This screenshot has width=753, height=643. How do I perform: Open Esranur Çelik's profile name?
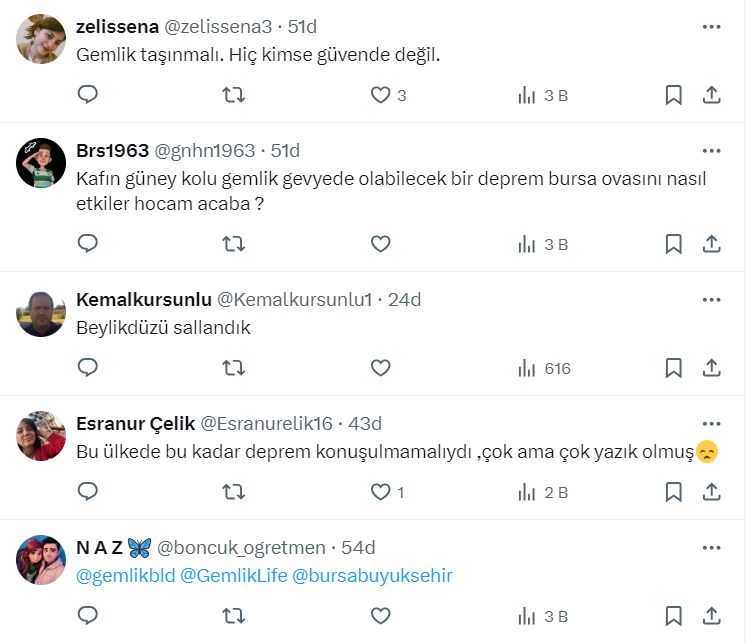tap(135, 423)
